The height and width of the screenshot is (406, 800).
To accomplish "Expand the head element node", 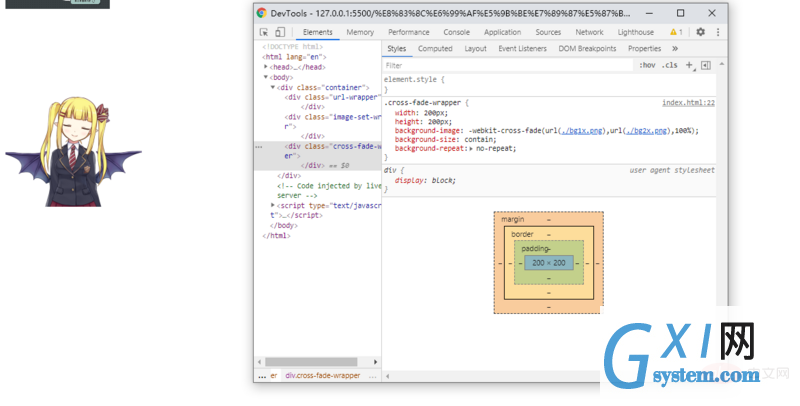I will point(266,67).
